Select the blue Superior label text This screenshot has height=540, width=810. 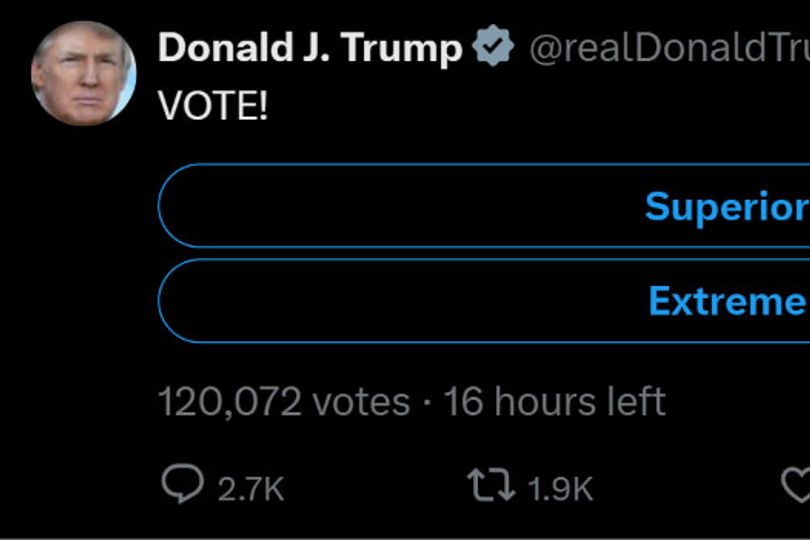pyautogui.click(x=727, y=207)
